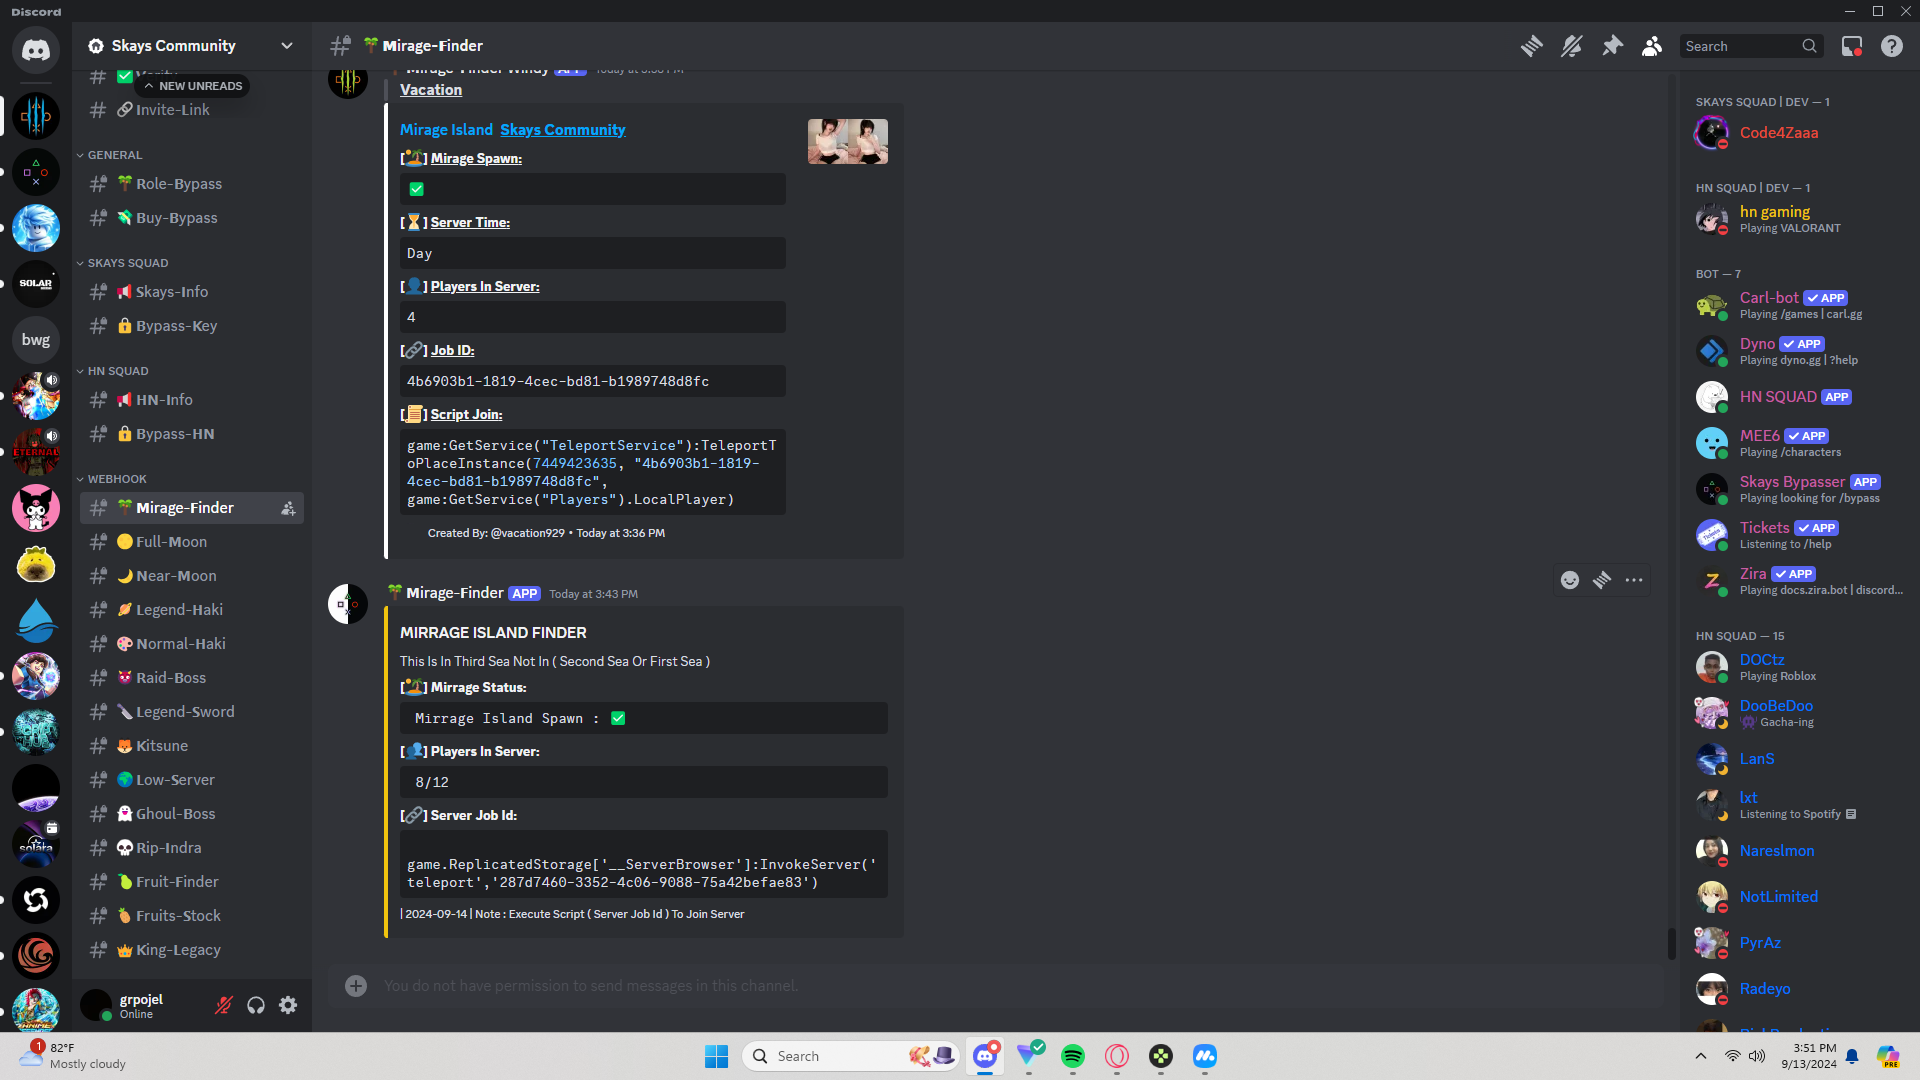The image size is (1920, 1080).
Task: Click the more options ellipsis on message
Action: point(1634,580)
